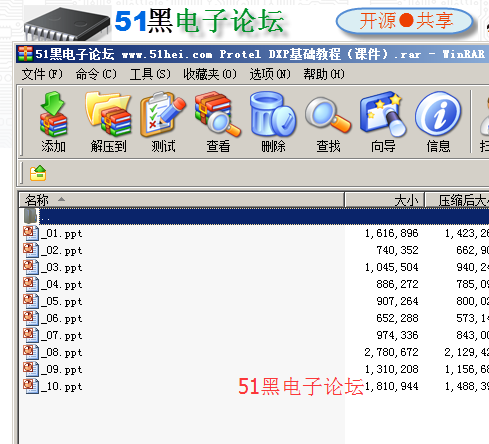Open the 帮助(H) menu
Image resolution: width=489 pixels, height=444 pixels.
324,74
